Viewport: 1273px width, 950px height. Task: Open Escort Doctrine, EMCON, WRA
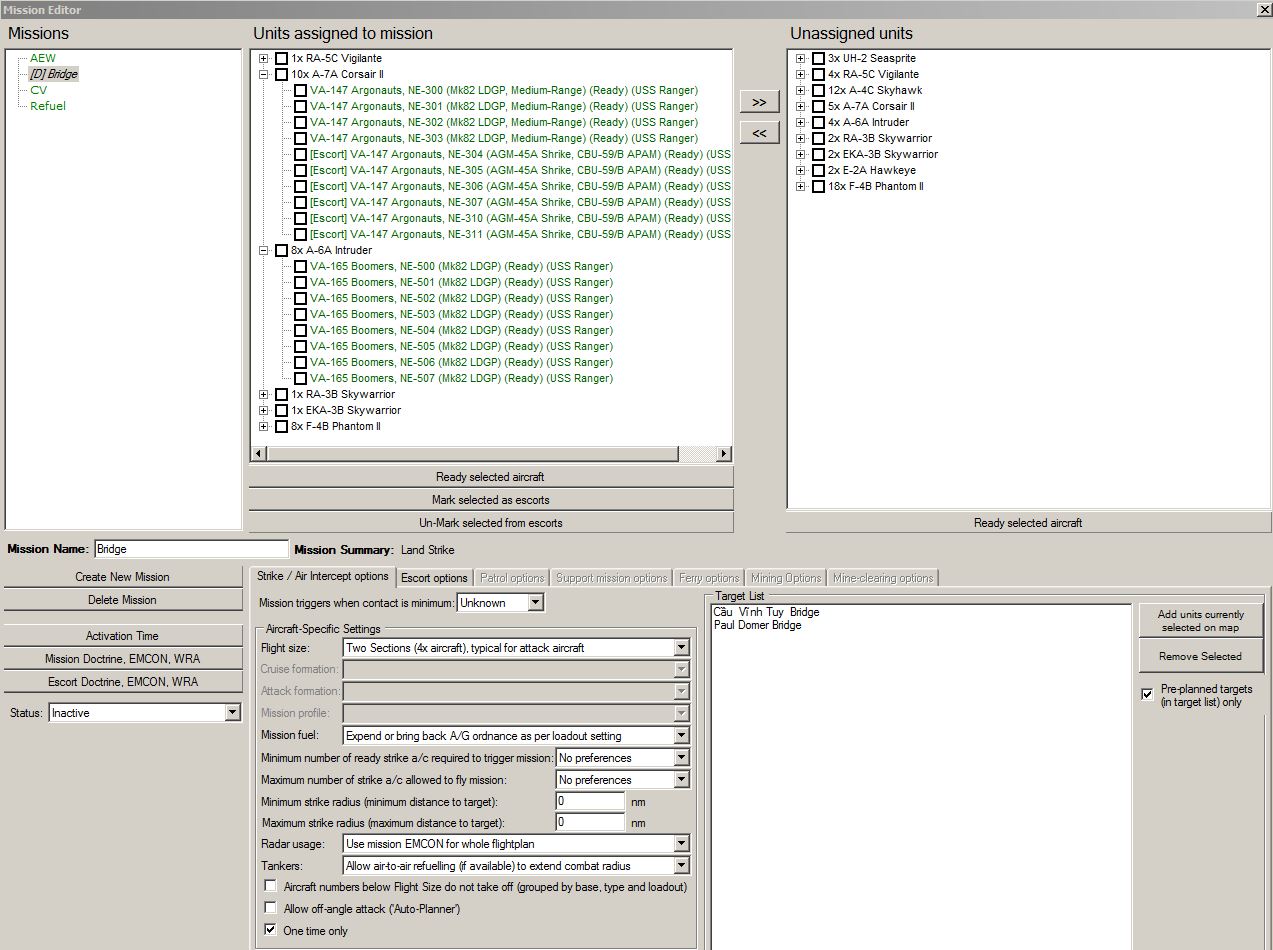(x=123, y=682)
